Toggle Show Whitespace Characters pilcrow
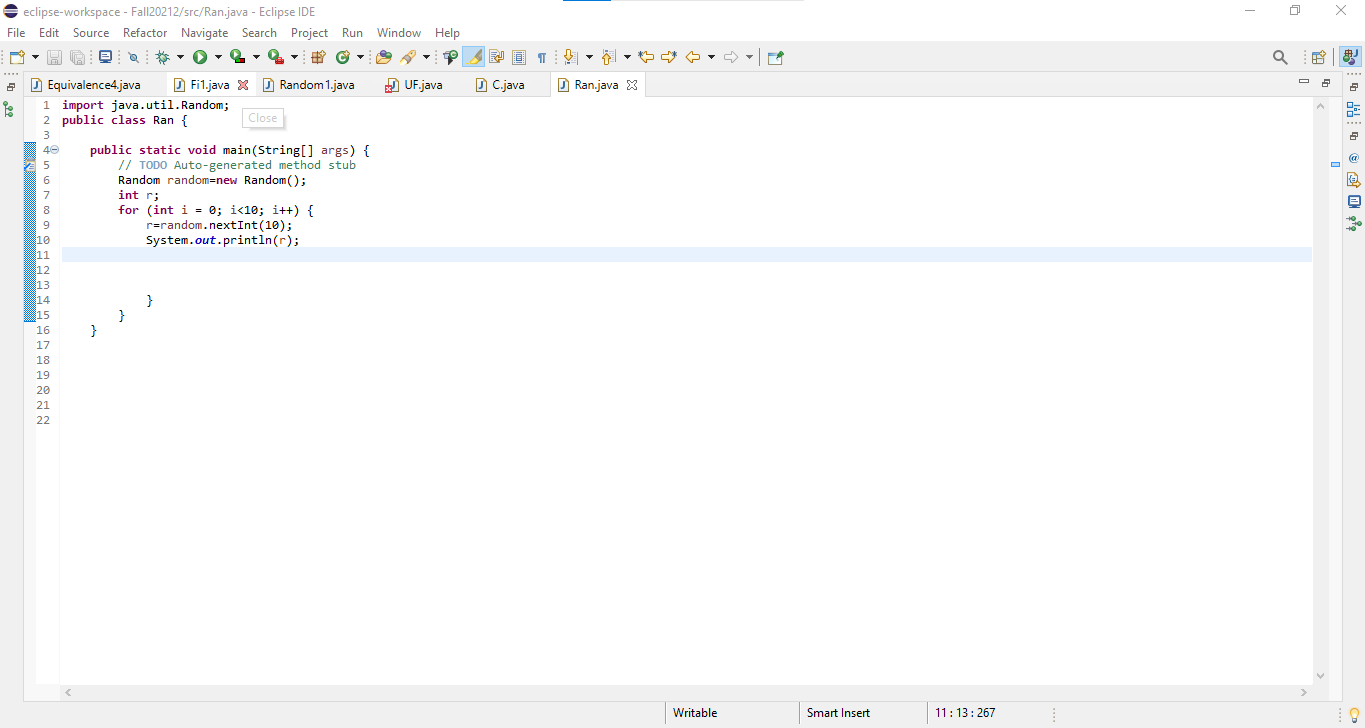This screenshot has height=728, width=1365. click(542, 57)
